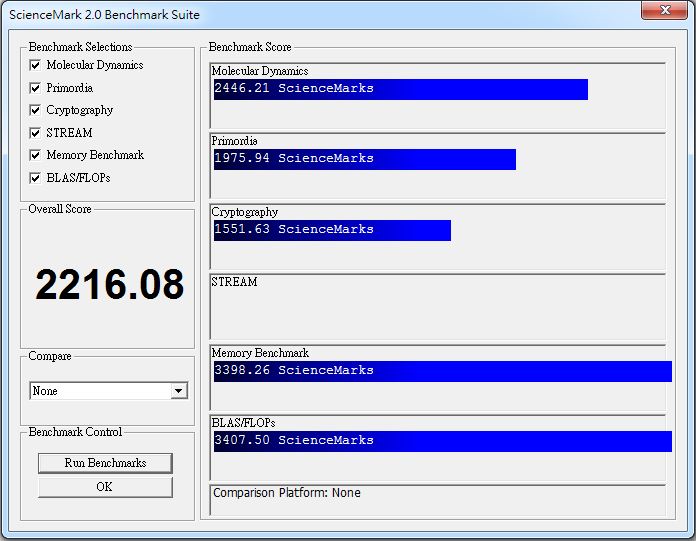Click the Run Benchmarks button
Viewport: 696px width, 541px height.
[x=105, y=463]
